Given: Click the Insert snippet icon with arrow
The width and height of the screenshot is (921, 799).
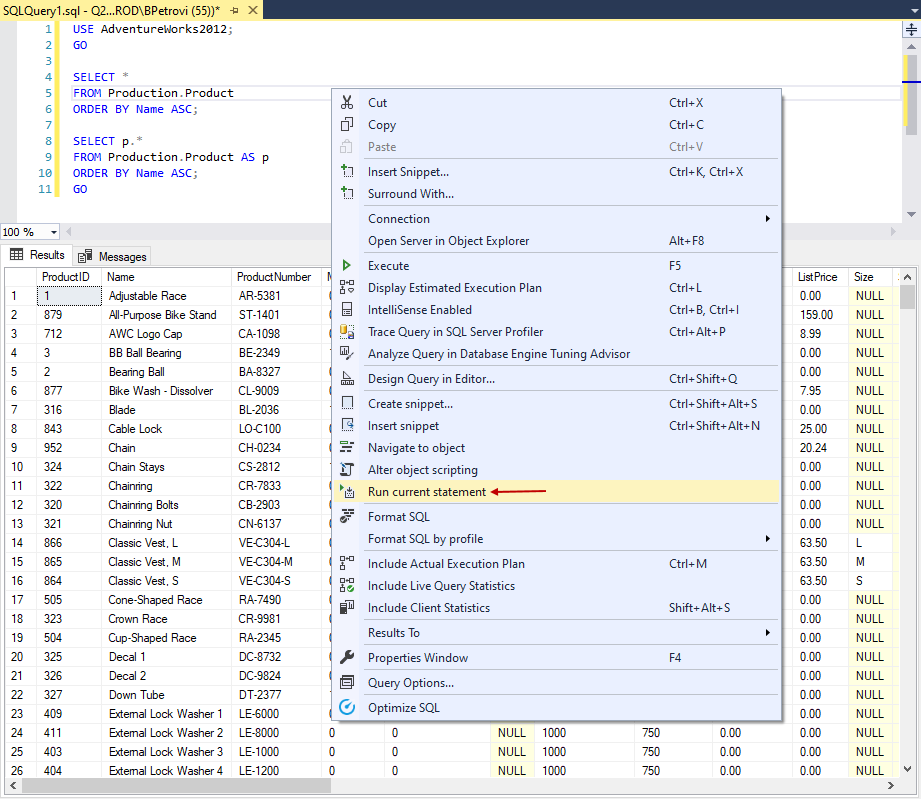Looking at the screenshot, I should tap(347, 425).
